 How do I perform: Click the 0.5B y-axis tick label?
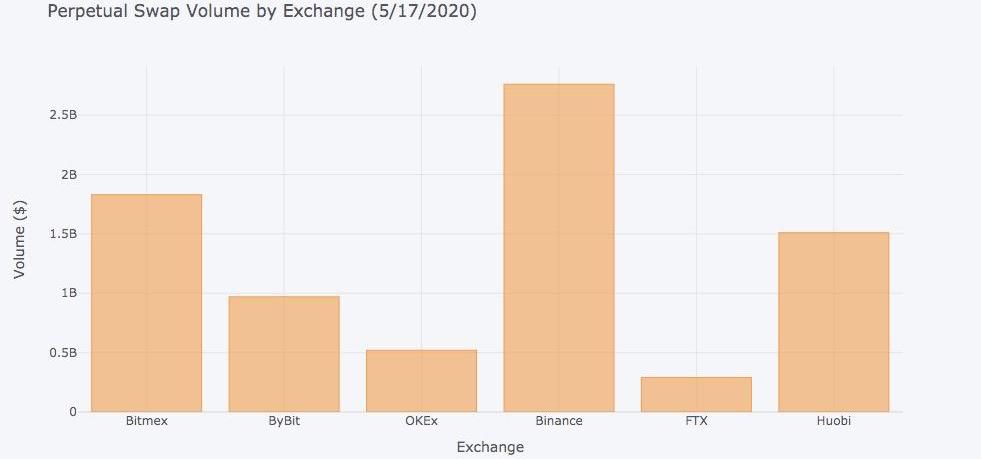point(63,353)
